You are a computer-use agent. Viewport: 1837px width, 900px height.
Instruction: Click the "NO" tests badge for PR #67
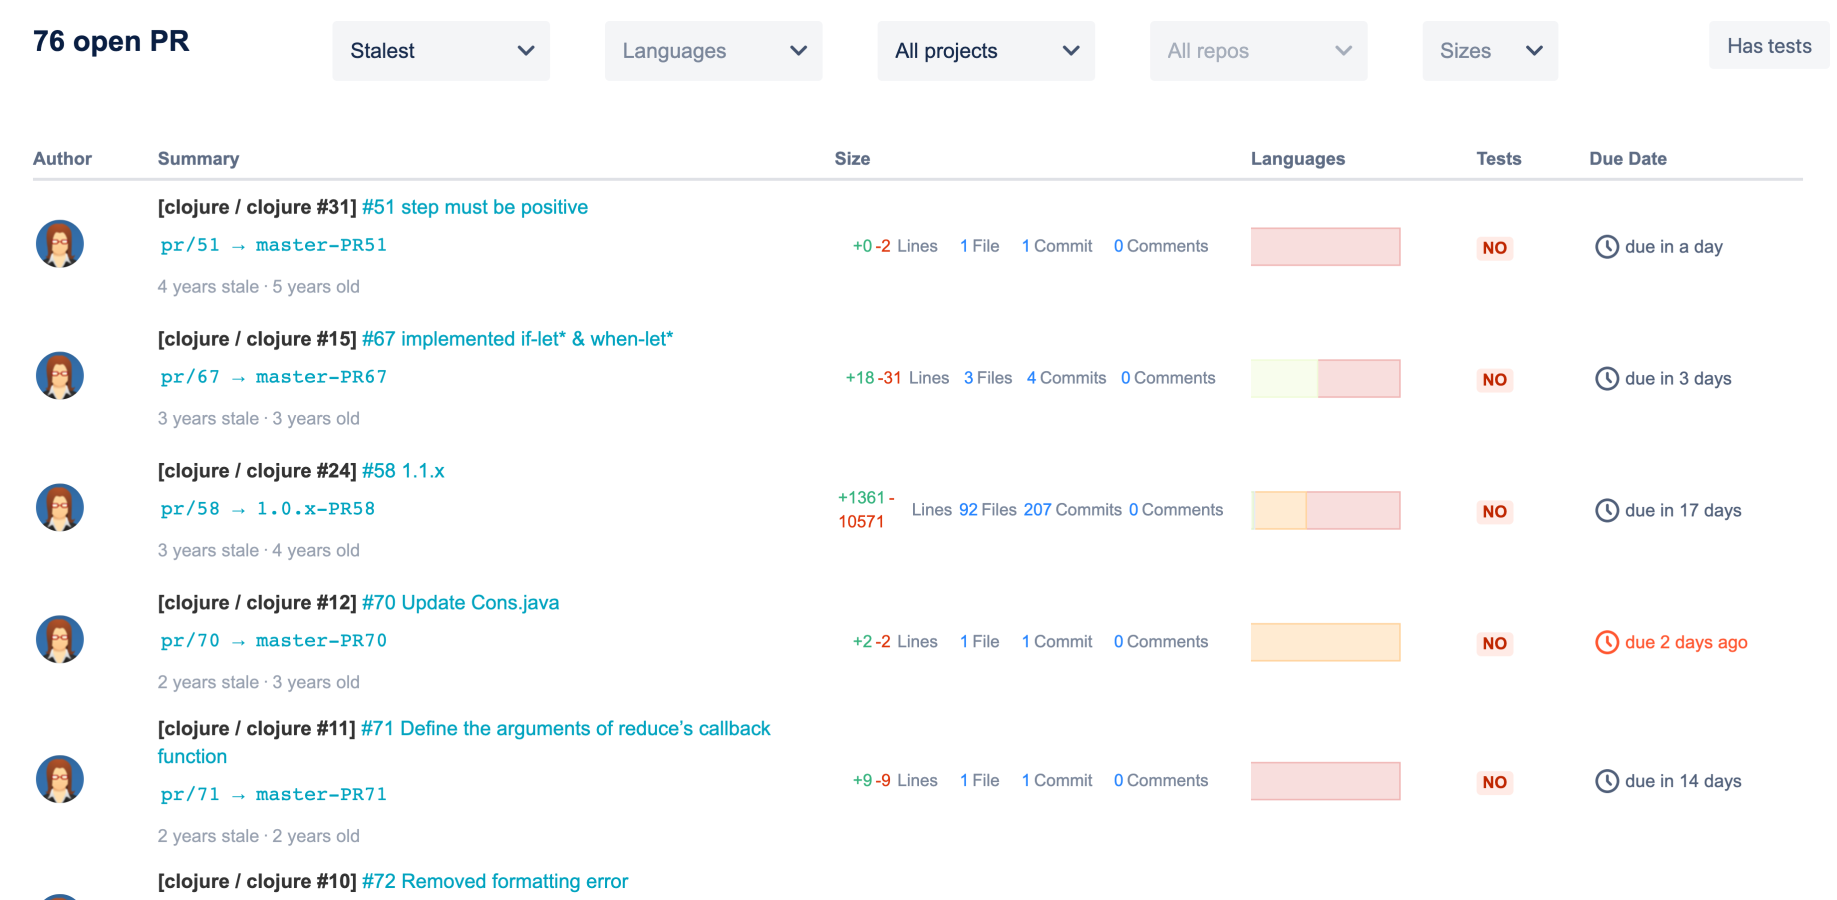pyautogui.click(x=1494, y=380)
